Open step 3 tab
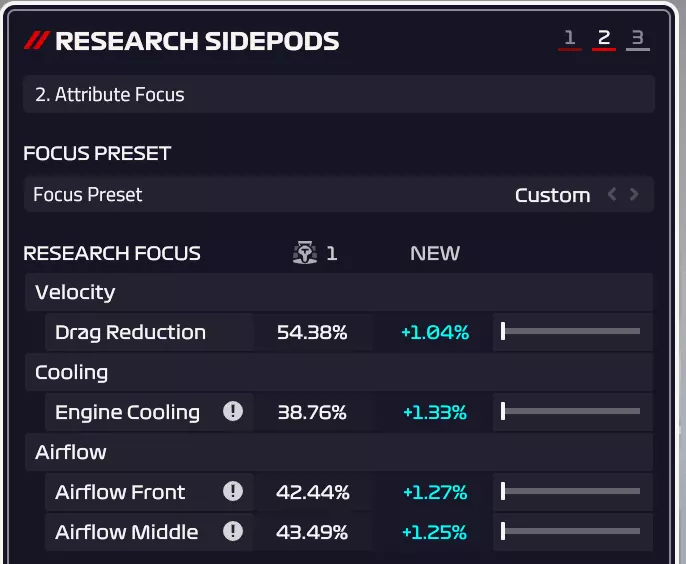Image resolution: width=686 pixels, height=564 pixels. (x=637, y=40)
